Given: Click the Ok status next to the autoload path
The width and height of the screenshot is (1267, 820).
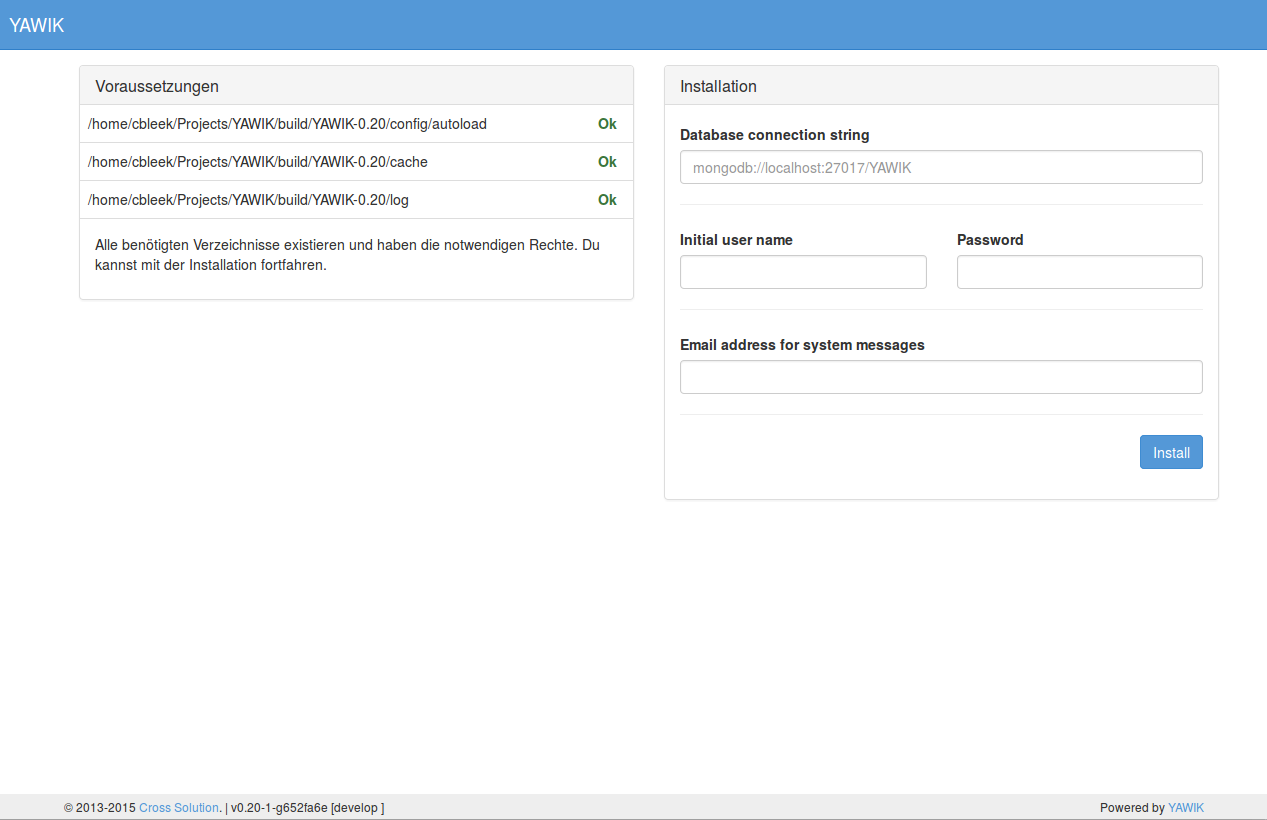Looking at the screenshot, I should point(607,124).
